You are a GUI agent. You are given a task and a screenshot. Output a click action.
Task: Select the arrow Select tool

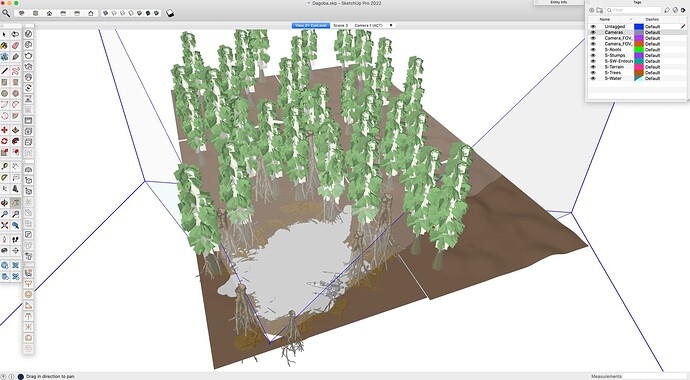coord(4,34)
